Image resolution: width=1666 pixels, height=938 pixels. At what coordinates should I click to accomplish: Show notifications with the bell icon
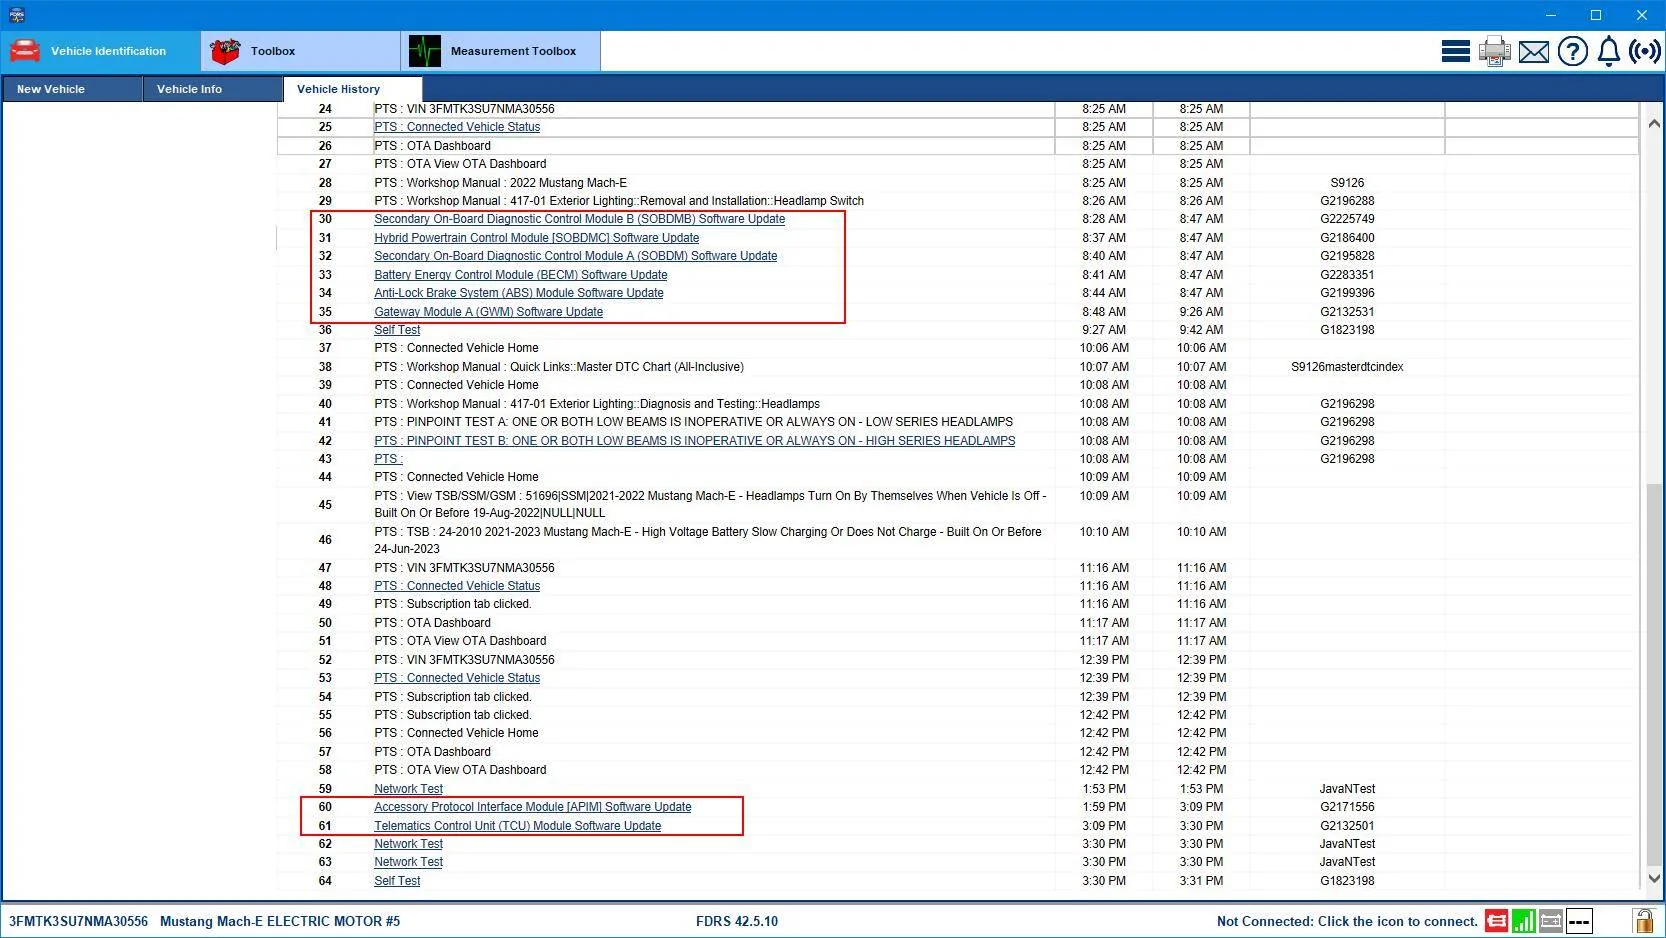1608,51
